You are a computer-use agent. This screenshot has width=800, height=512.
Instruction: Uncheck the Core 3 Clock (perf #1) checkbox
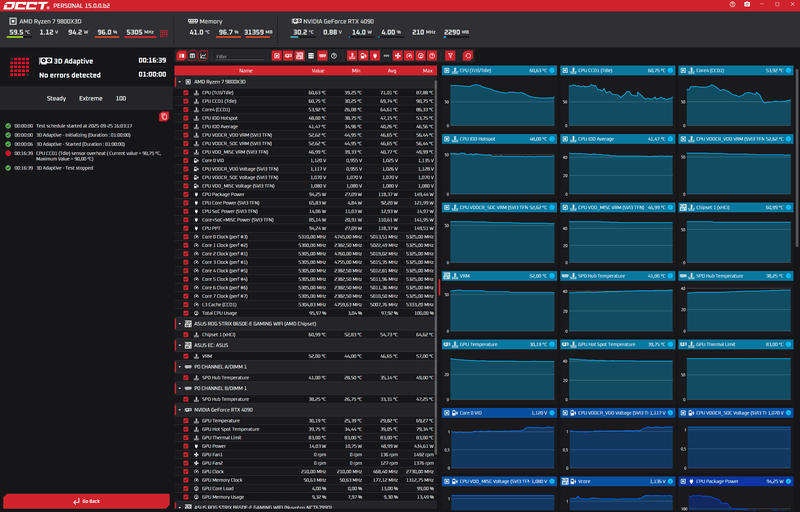tap(186, 262)
